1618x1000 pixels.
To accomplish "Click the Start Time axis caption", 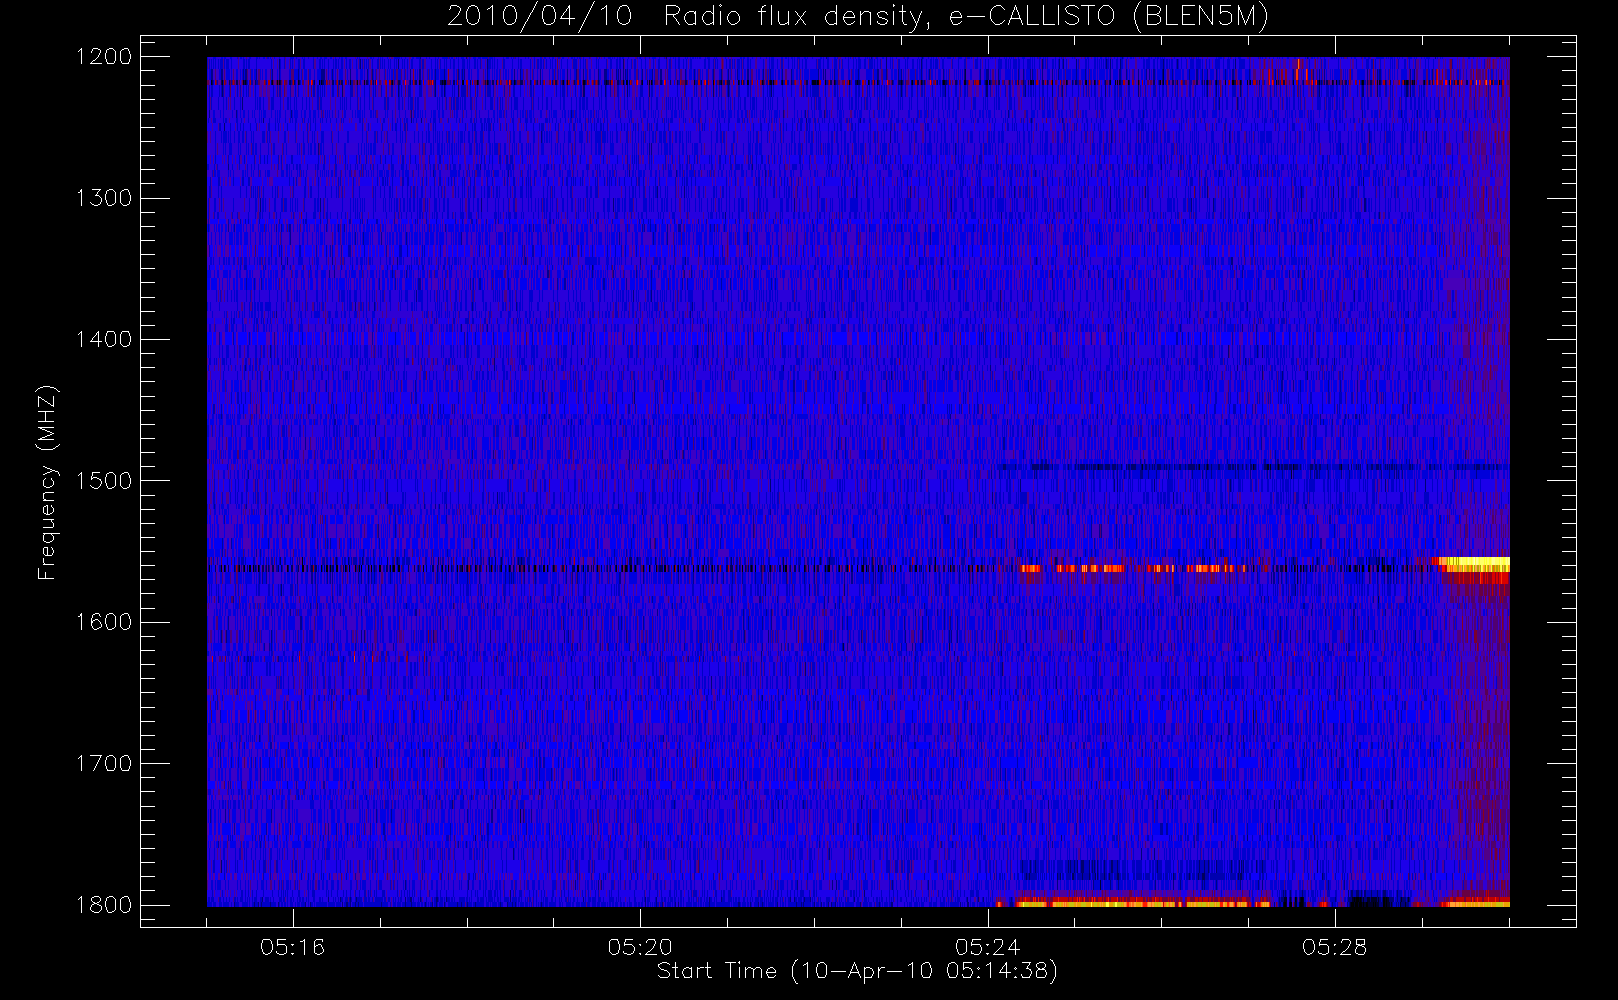I will point(858,971).
